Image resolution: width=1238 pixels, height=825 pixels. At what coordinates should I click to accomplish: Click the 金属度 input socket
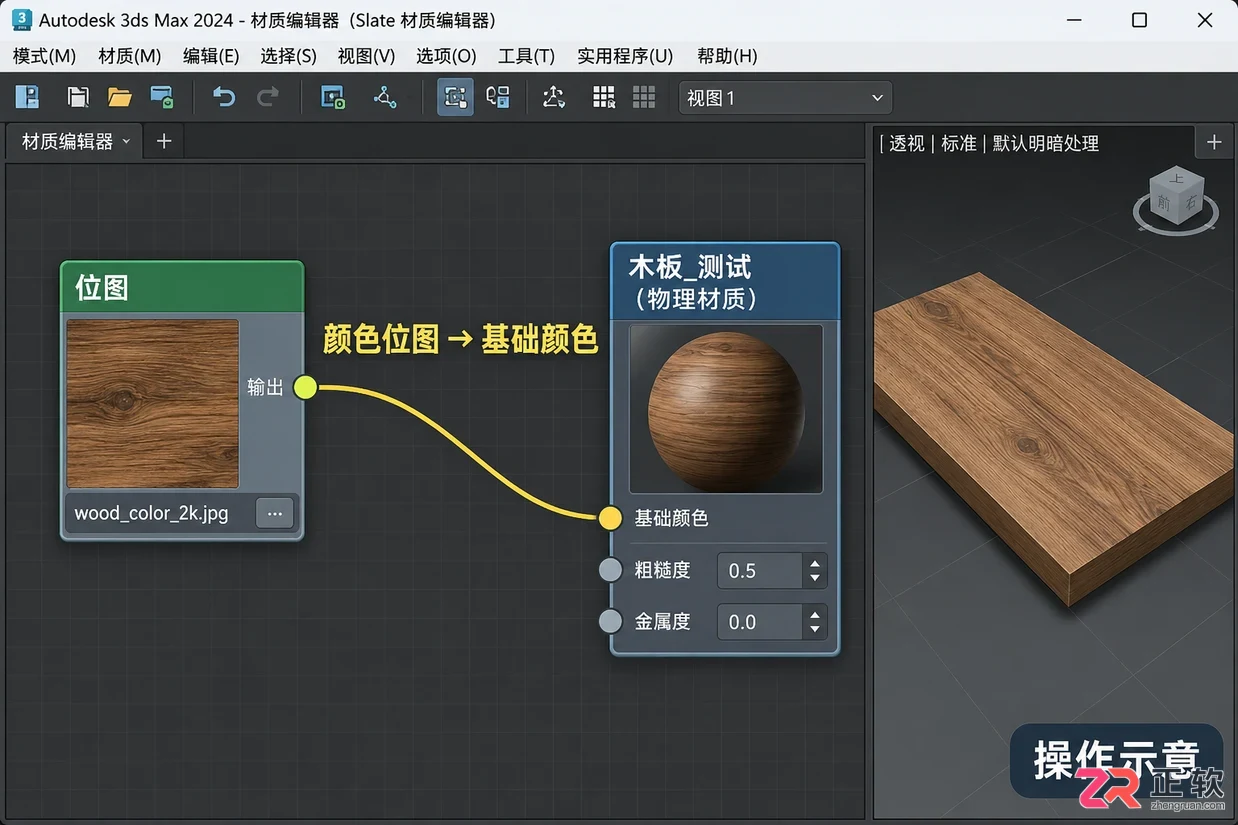(x=611, y=621)
